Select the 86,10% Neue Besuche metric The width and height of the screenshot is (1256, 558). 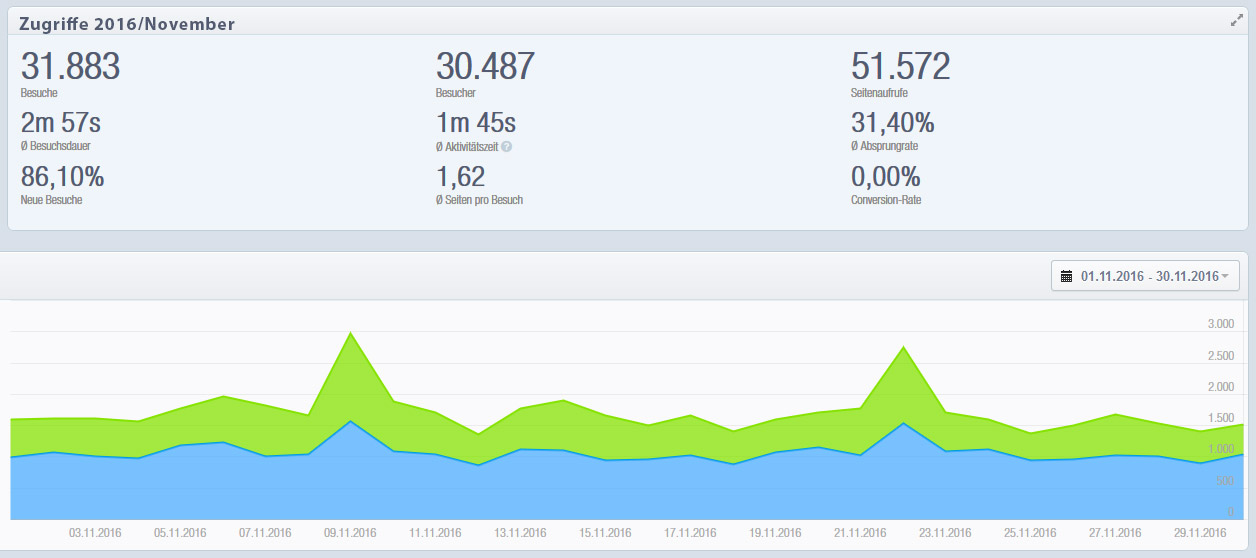(x=62, y=177)
